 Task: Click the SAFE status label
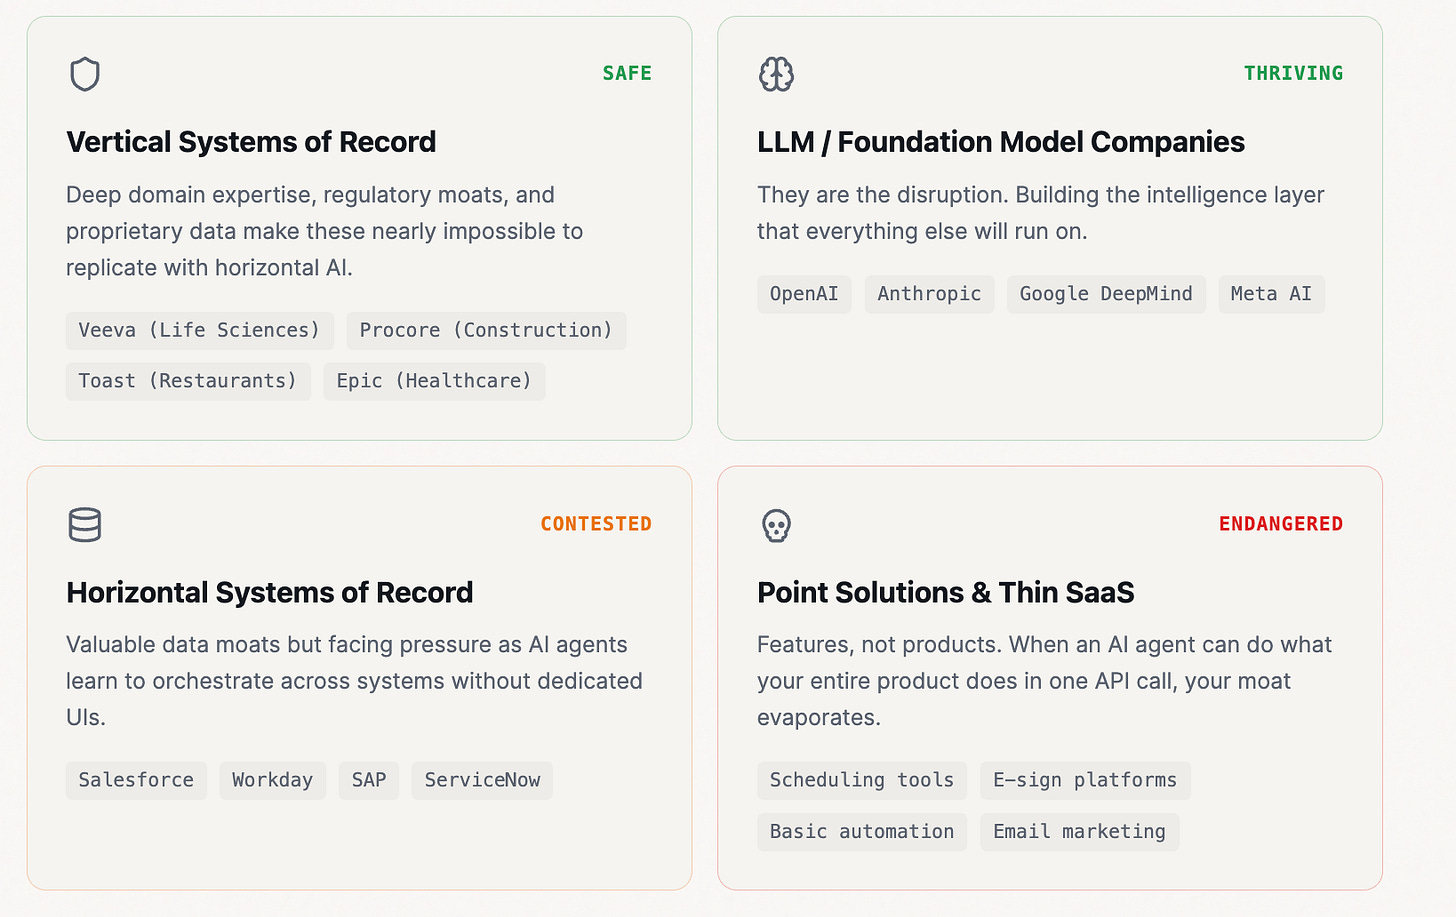coord(627,74)
